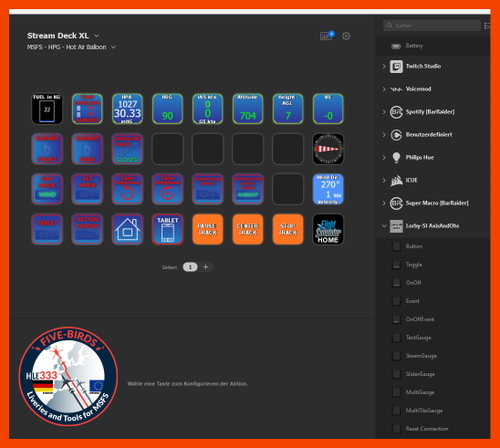Click the Wind Dir 270° key

[x=328, y=189]
